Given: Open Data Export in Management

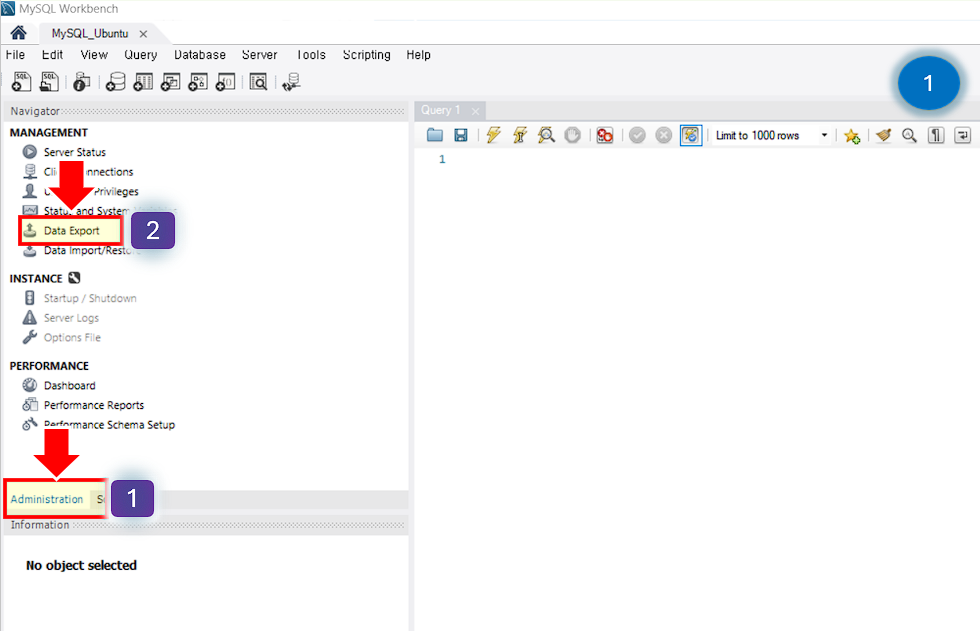Looking at the screenshot, I should (71, 231).
